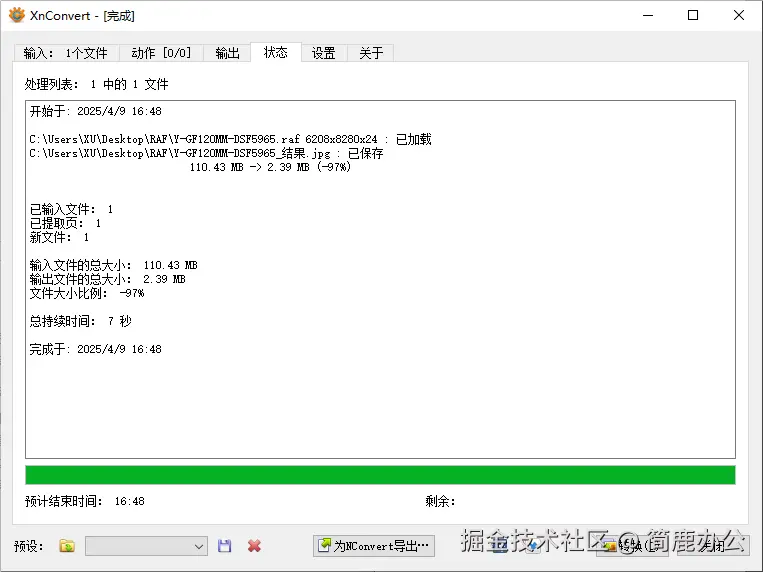Click the XnConvert app logo in title bar
Image resolution: width=763 pixels, height=572 pixels.
click(17, 15)
